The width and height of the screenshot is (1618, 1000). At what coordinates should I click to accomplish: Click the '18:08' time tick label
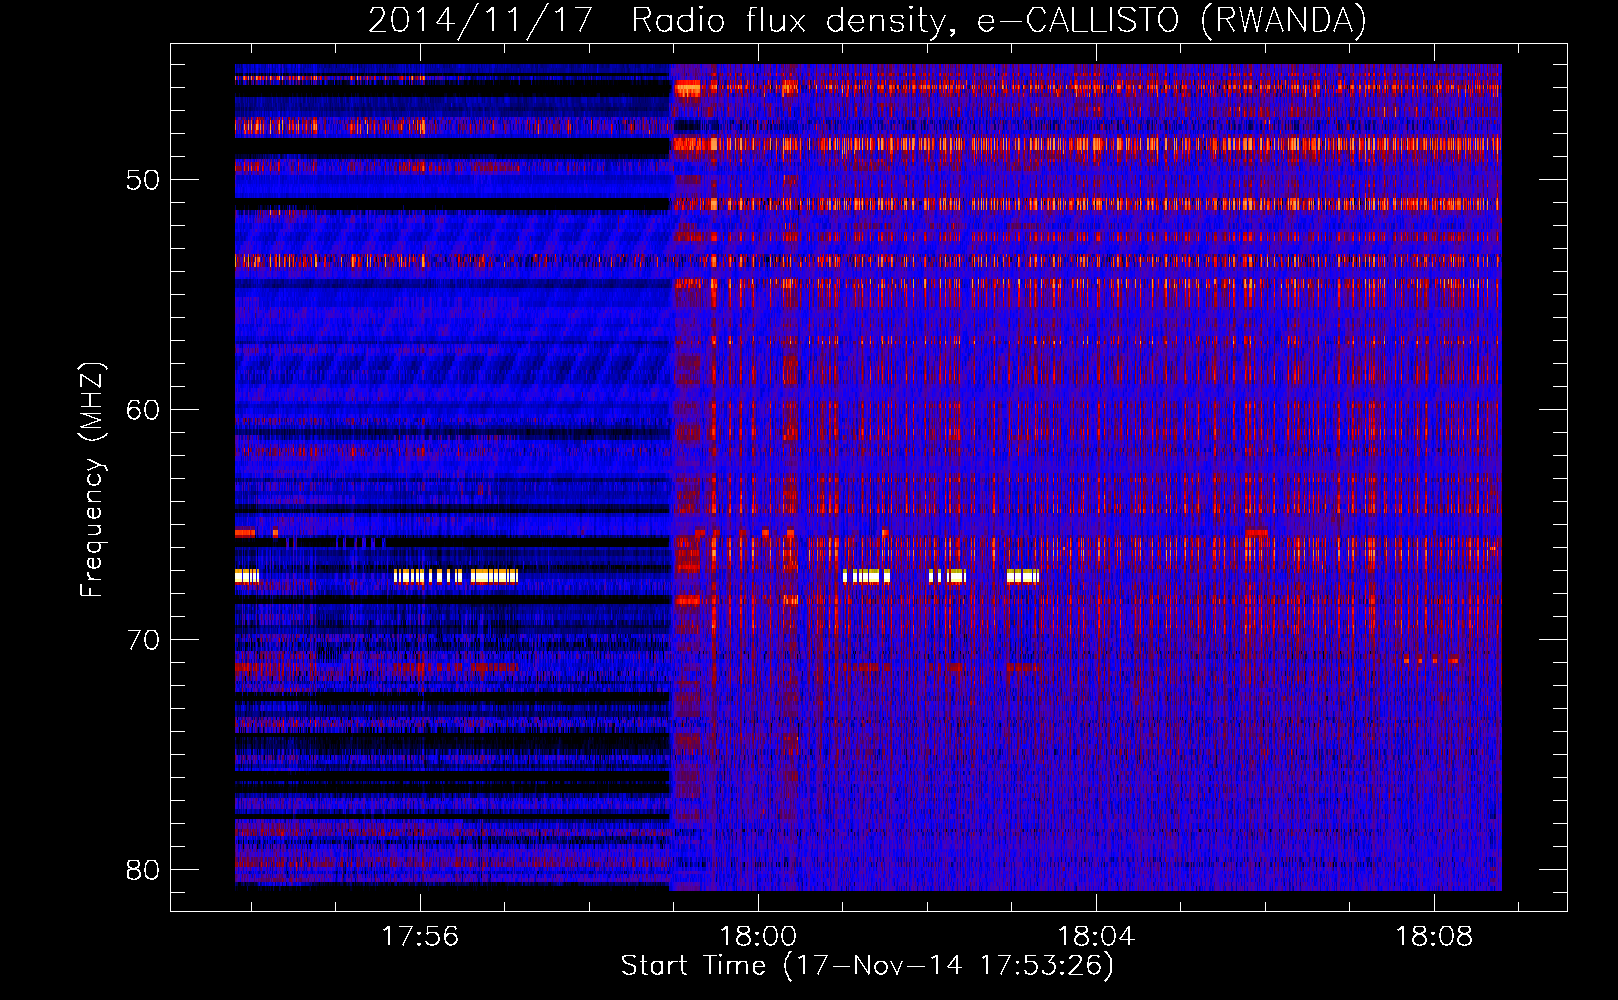[1434, 936]
